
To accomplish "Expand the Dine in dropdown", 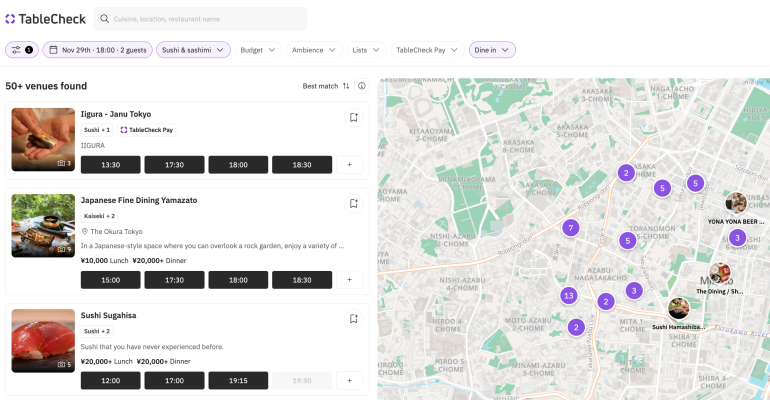I will point(492,50).
